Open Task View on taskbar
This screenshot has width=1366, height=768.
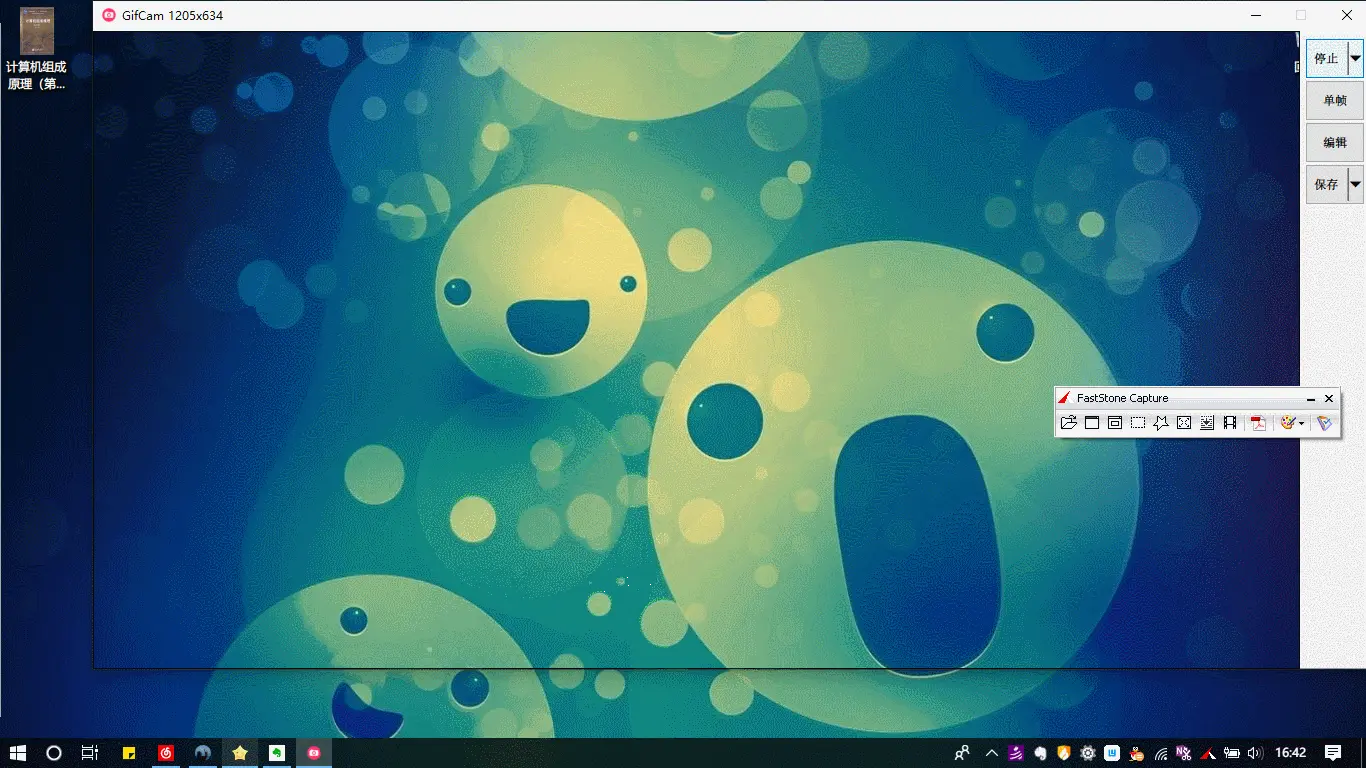click(90, 753)
